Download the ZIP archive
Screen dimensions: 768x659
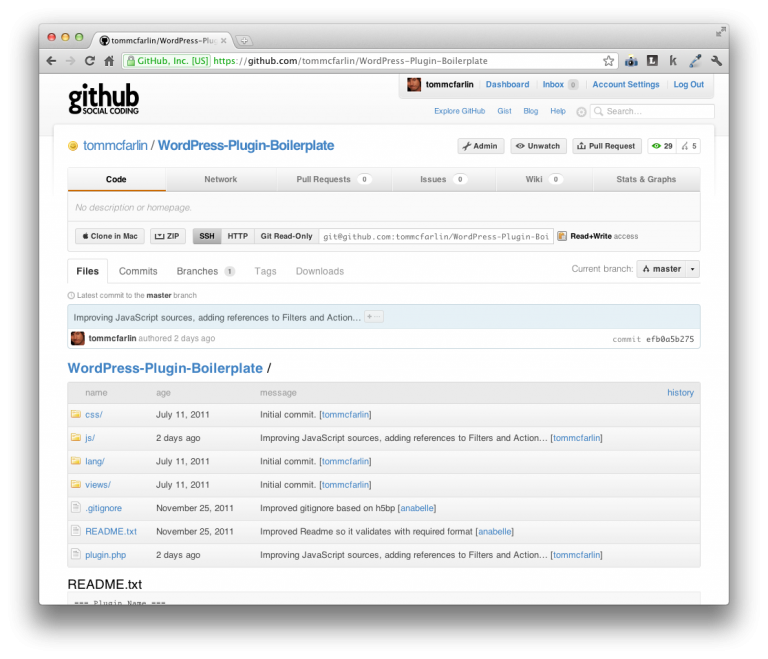pyautogui.click(x=168, y=236)
